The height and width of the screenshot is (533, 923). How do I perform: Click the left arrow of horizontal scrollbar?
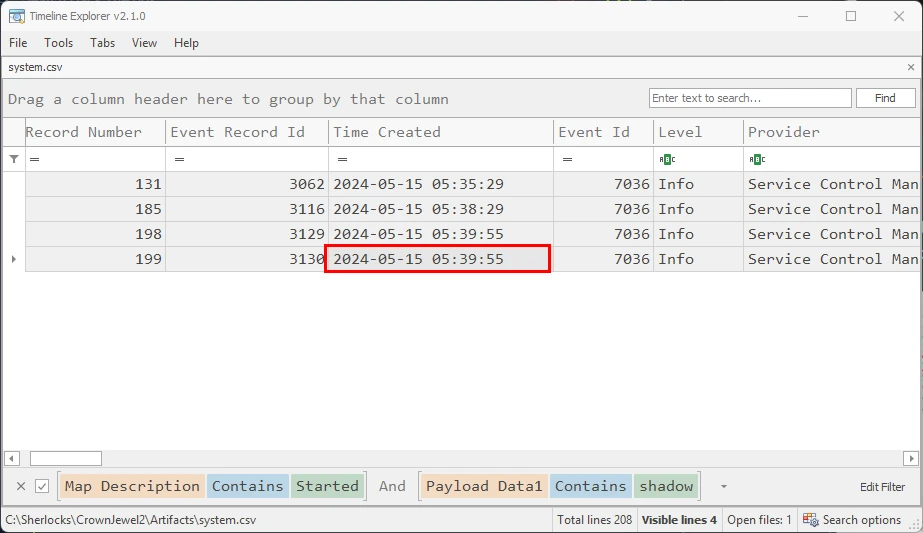click(12, 458)
